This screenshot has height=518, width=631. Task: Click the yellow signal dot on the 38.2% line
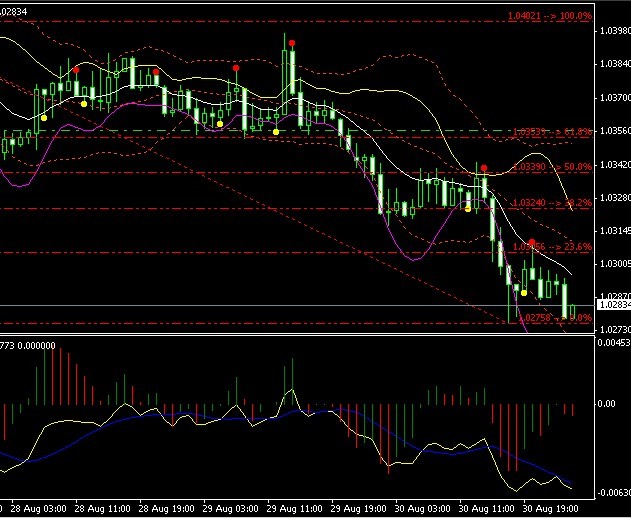pos(468,209)
